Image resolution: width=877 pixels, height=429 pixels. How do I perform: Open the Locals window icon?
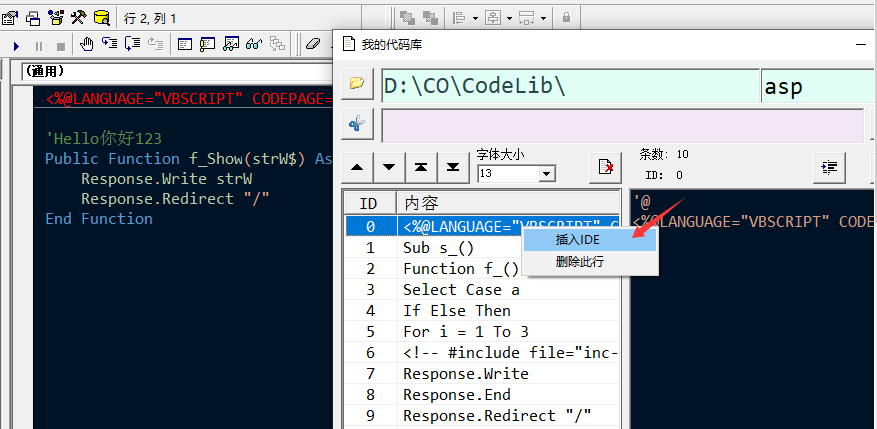185,44
